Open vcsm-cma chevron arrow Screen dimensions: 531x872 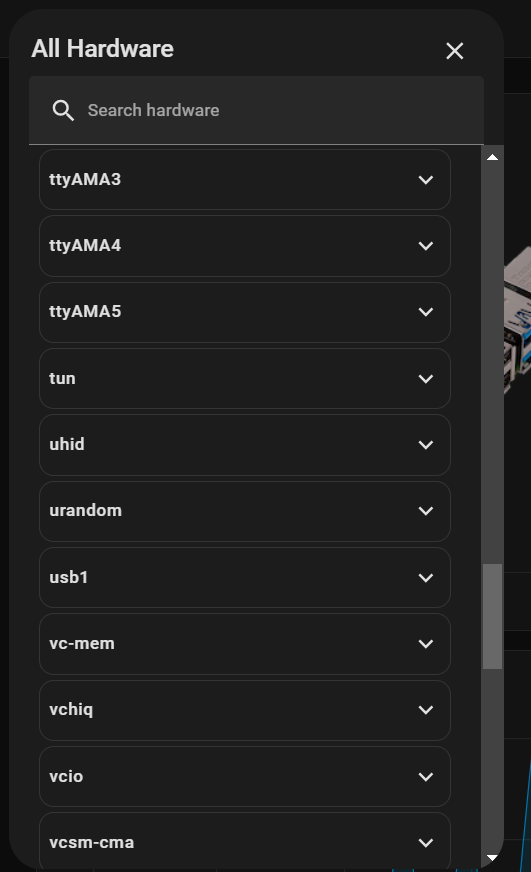pyautogui.click(x=426, y=843)
